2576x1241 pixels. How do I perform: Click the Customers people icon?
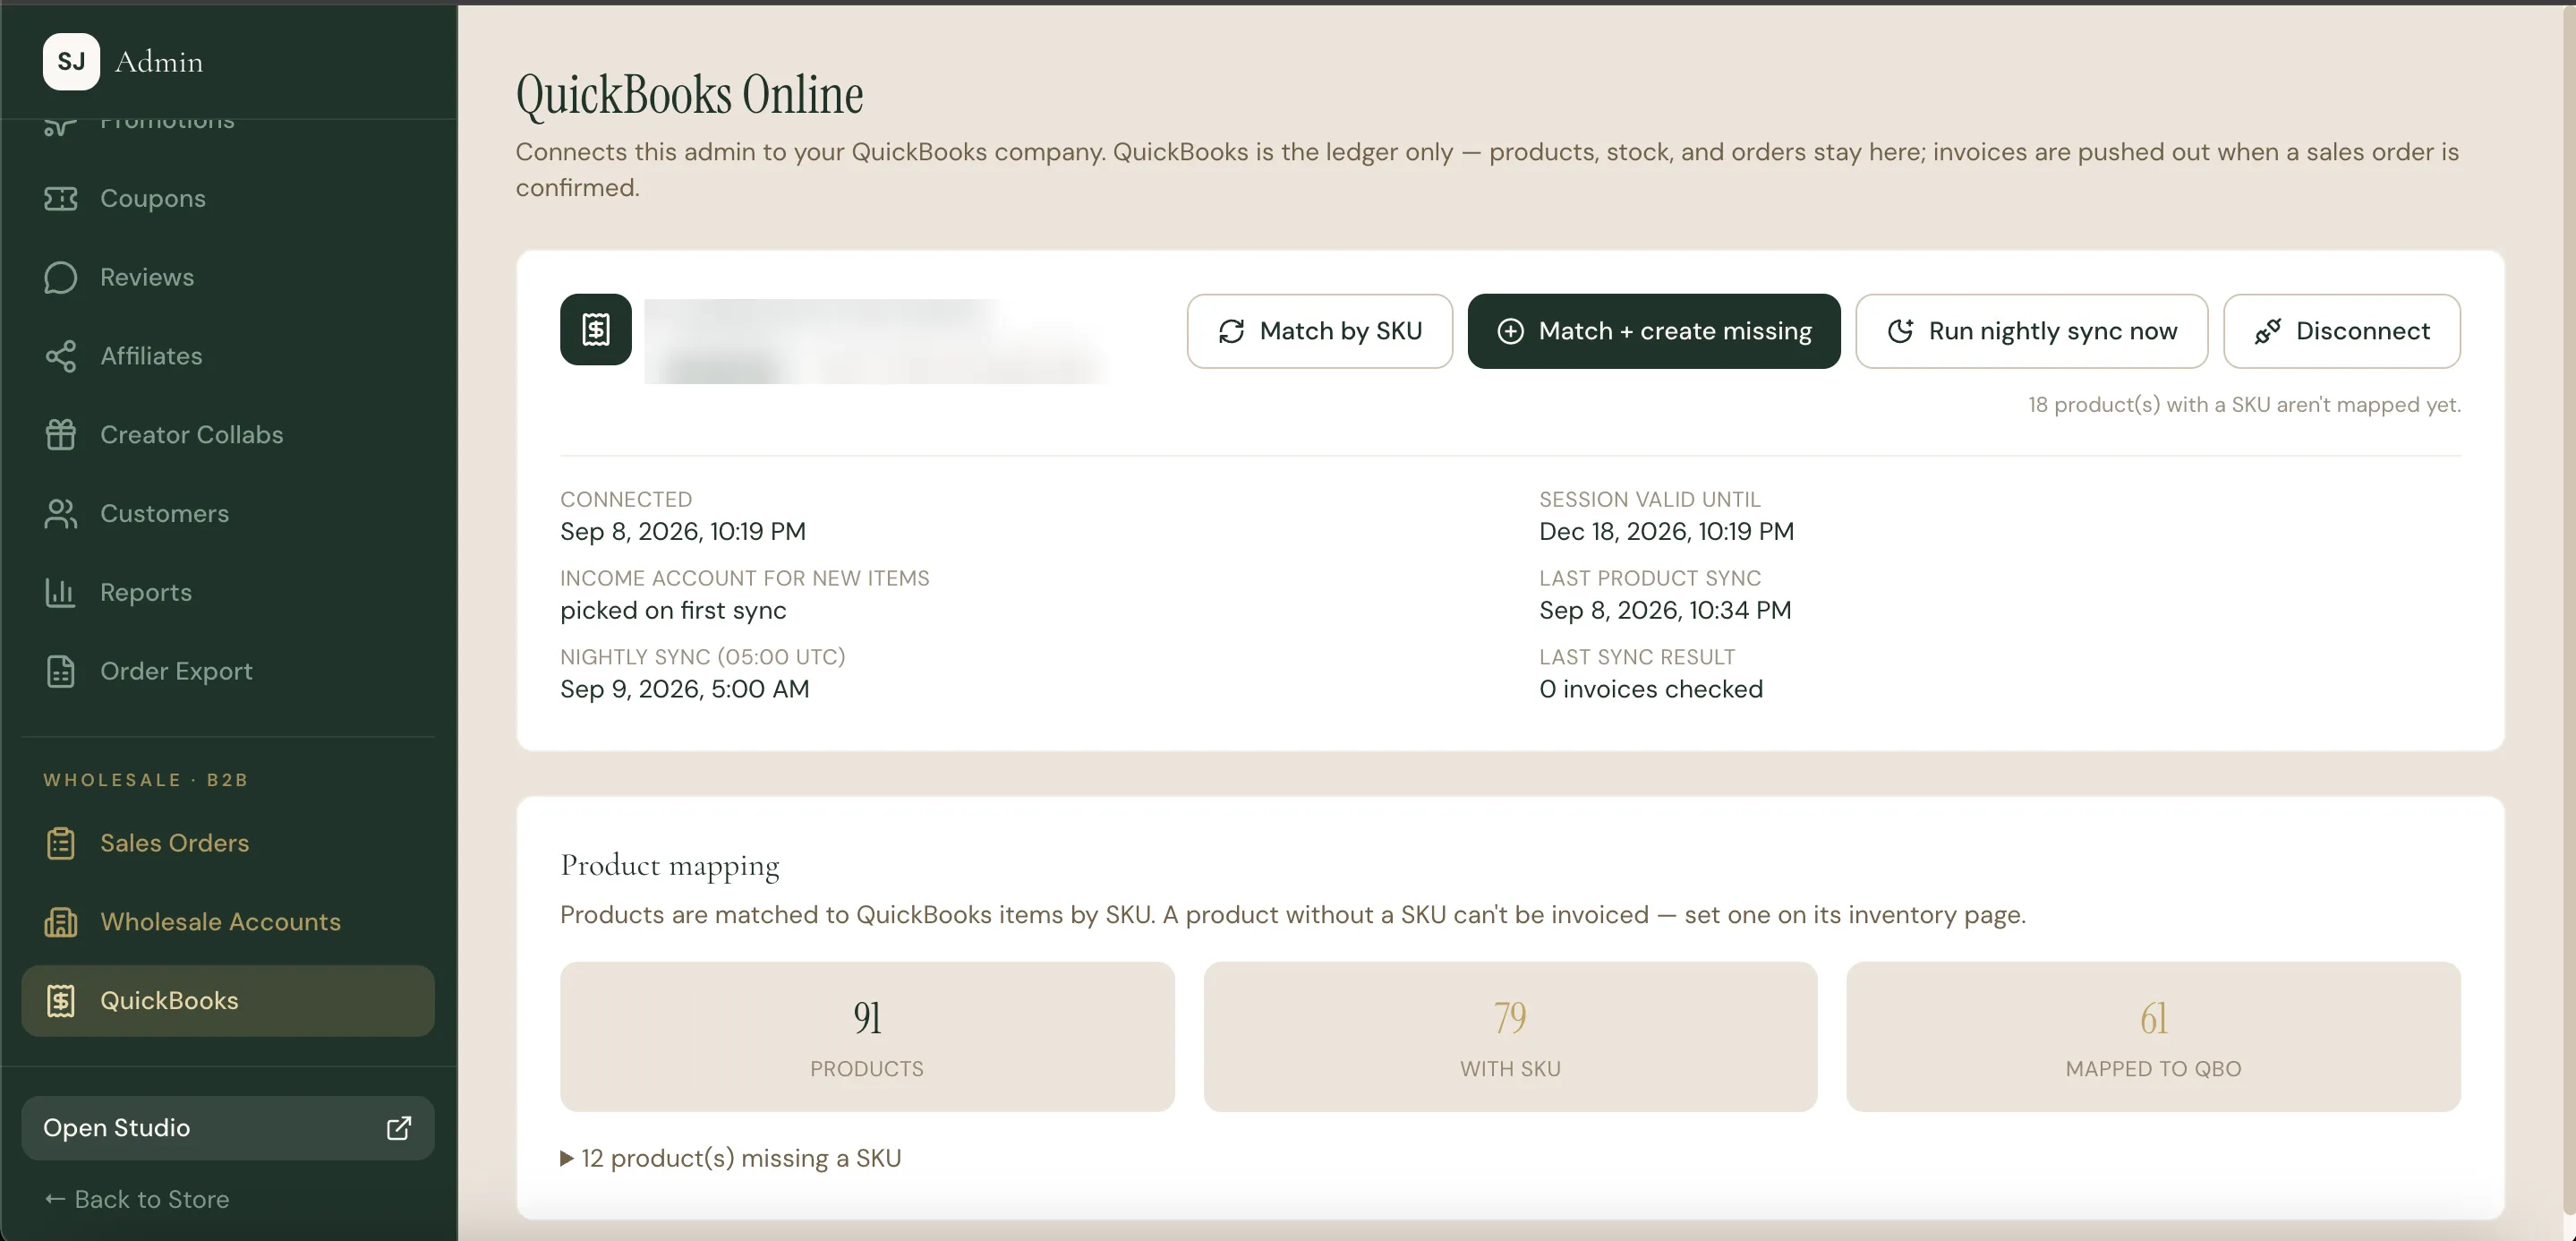tap(60, 513)
